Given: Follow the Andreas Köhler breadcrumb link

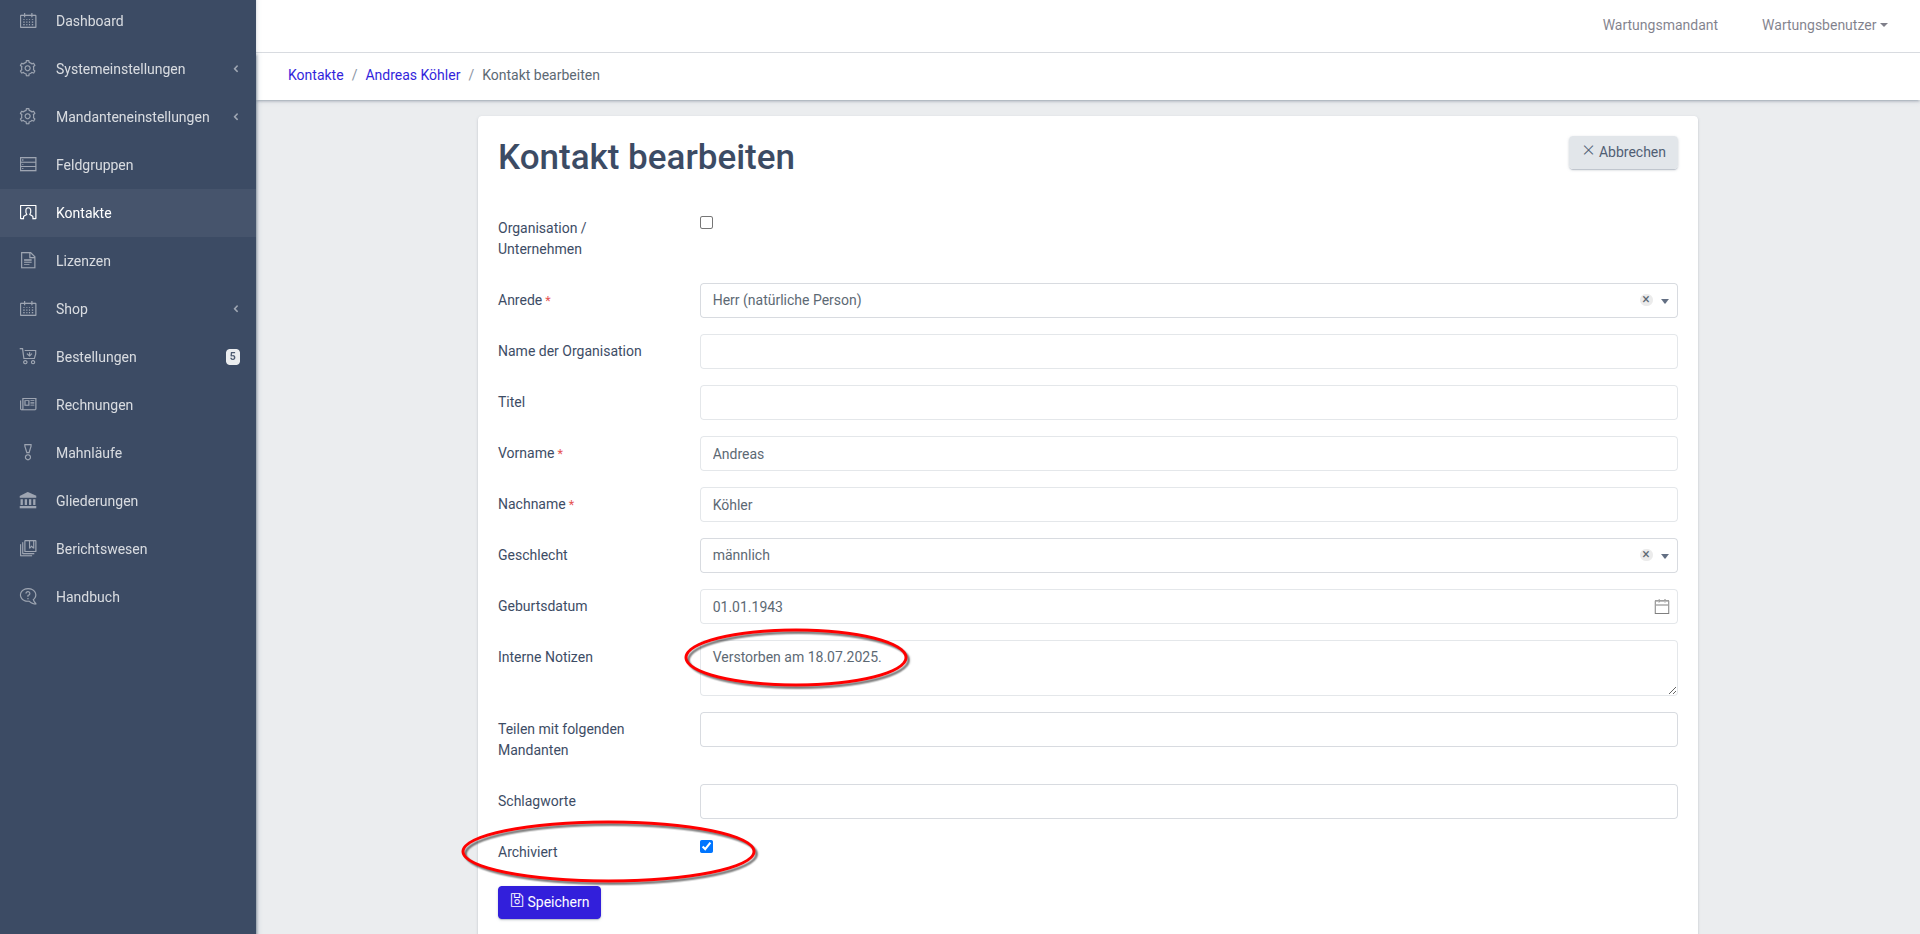Looking at the screenshot, I should [x=412, y=75].
